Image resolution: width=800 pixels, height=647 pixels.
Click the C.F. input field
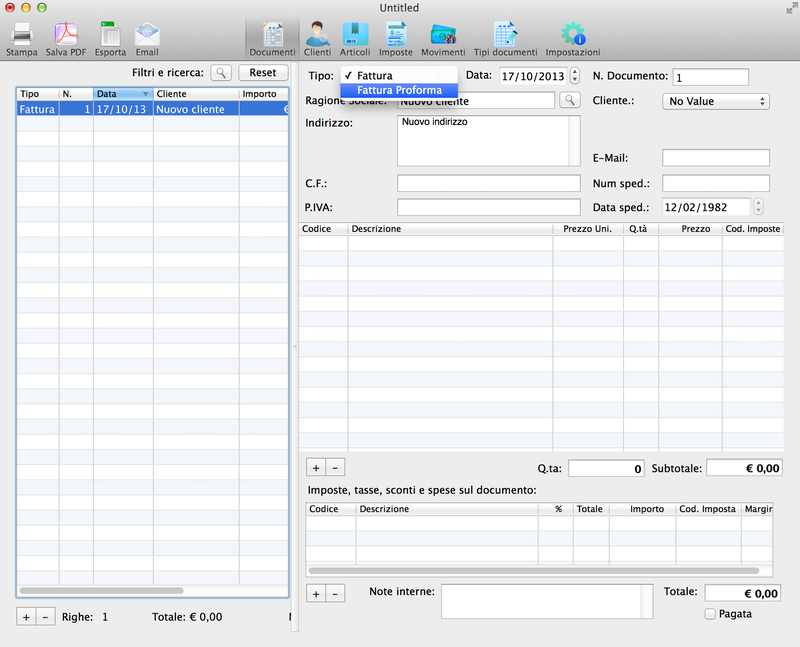click(x=488, y=183)
